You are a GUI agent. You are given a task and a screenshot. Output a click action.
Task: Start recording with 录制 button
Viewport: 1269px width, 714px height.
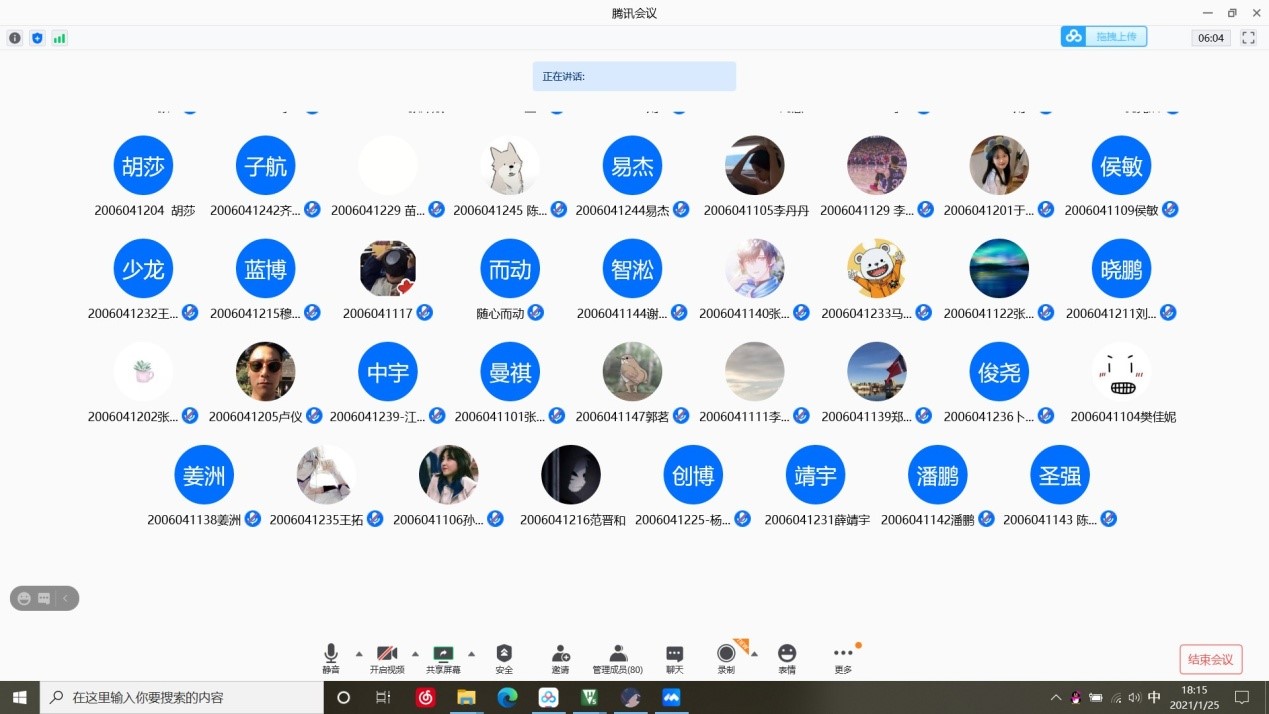[x=726, y=657]
